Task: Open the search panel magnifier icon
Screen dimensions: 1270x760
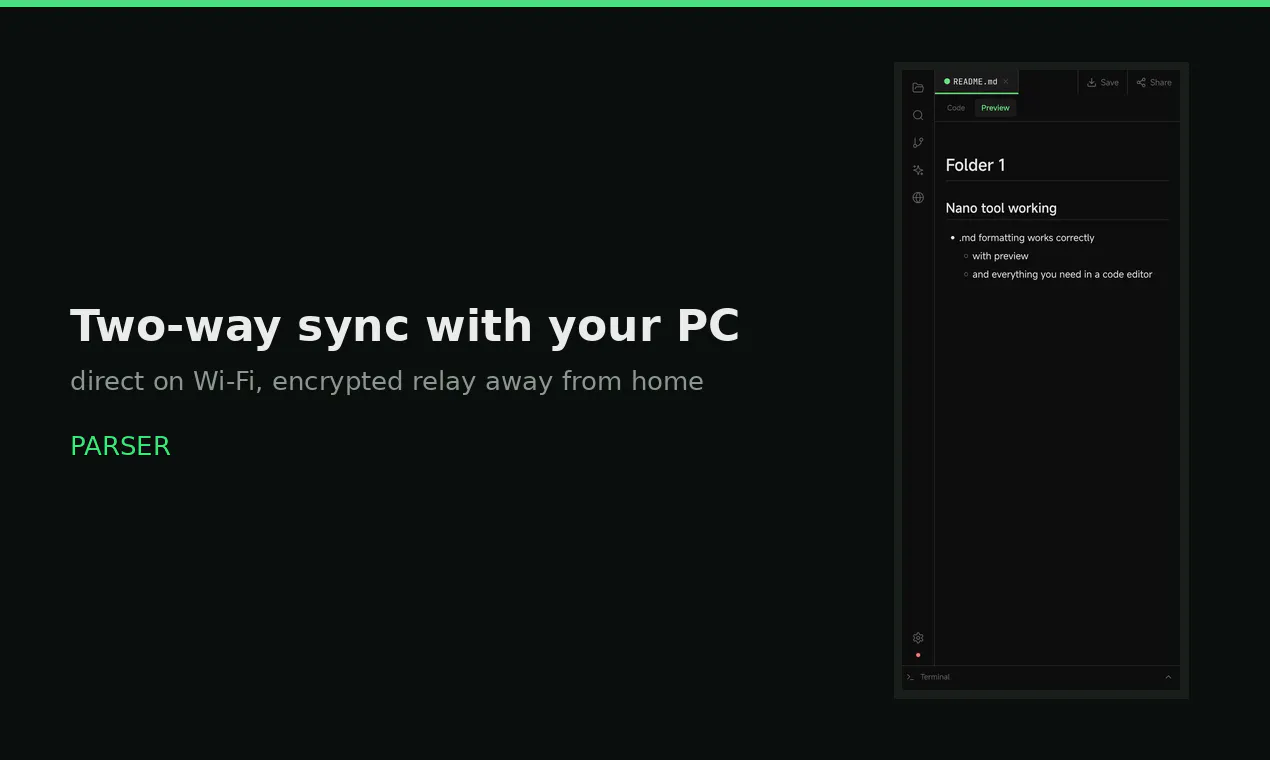Action: click(x=918, y=115)
